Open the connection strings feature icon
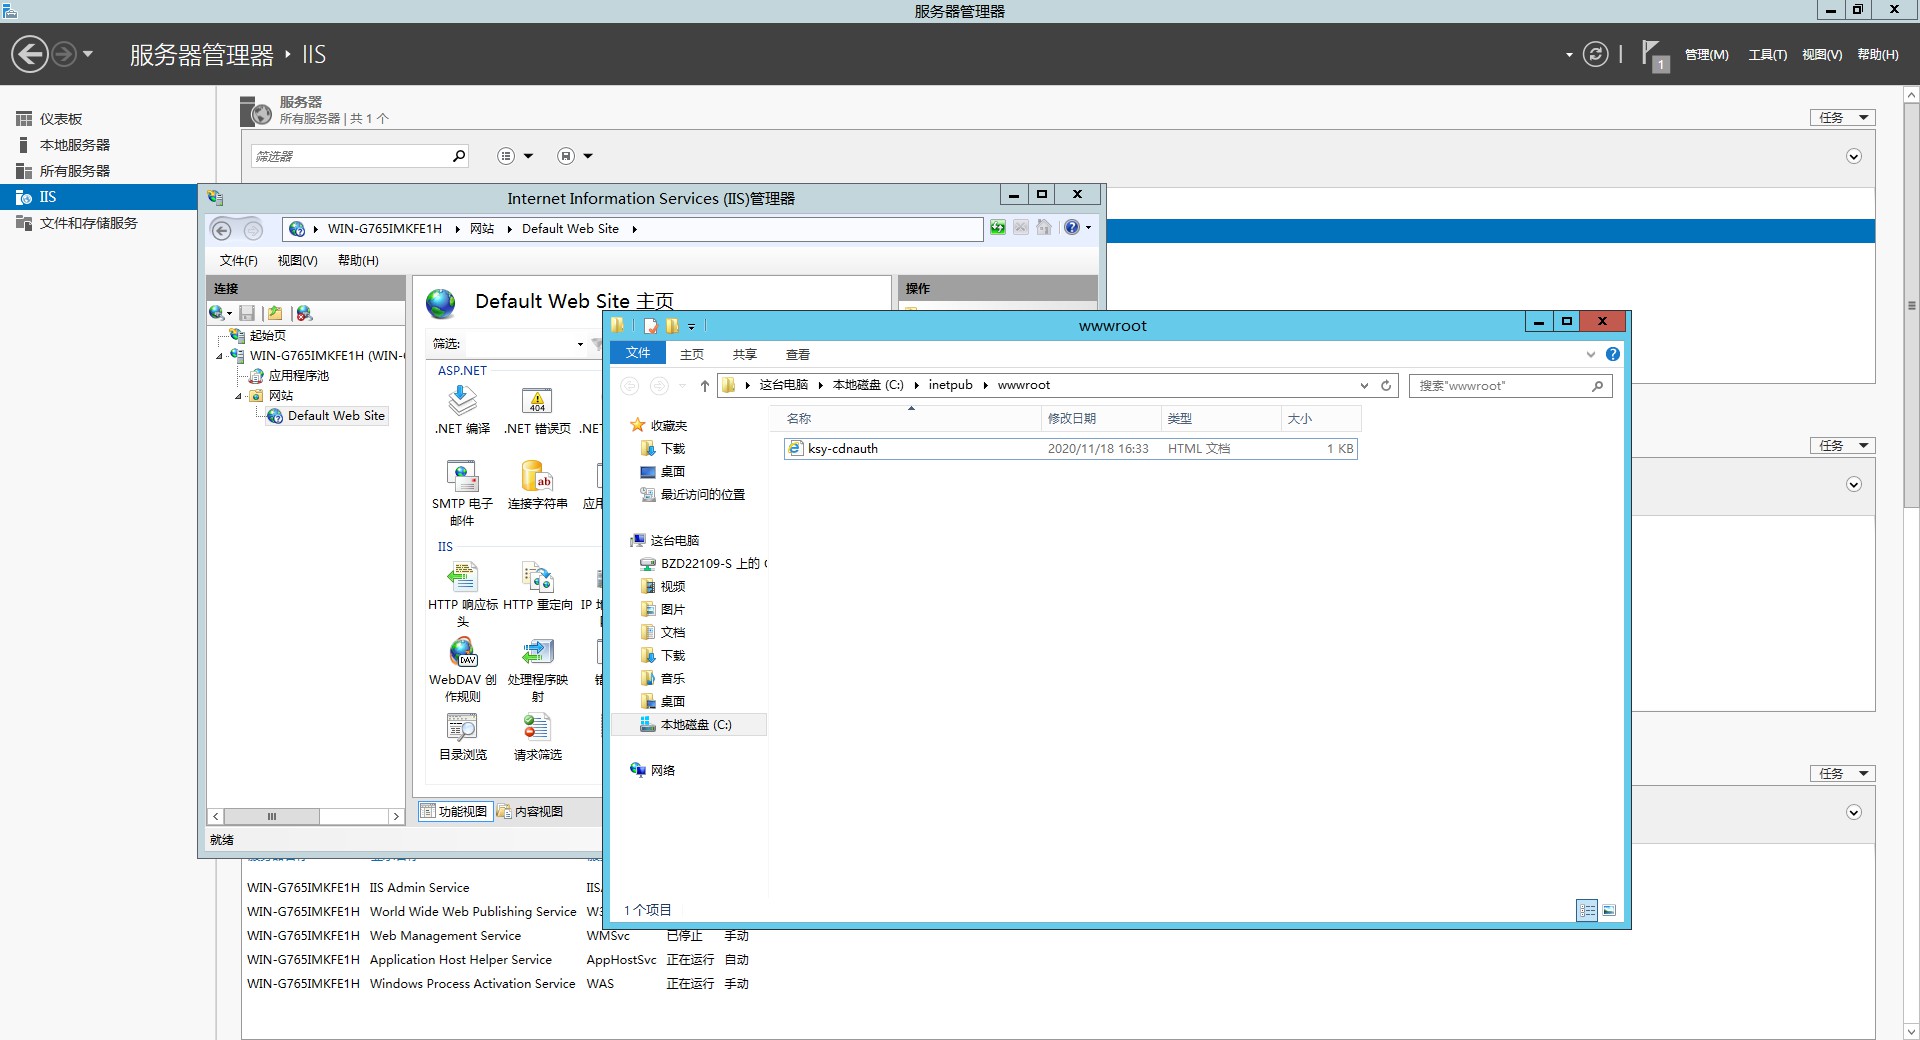Screen dimensions: 1920x1040 tap(537, 477)
